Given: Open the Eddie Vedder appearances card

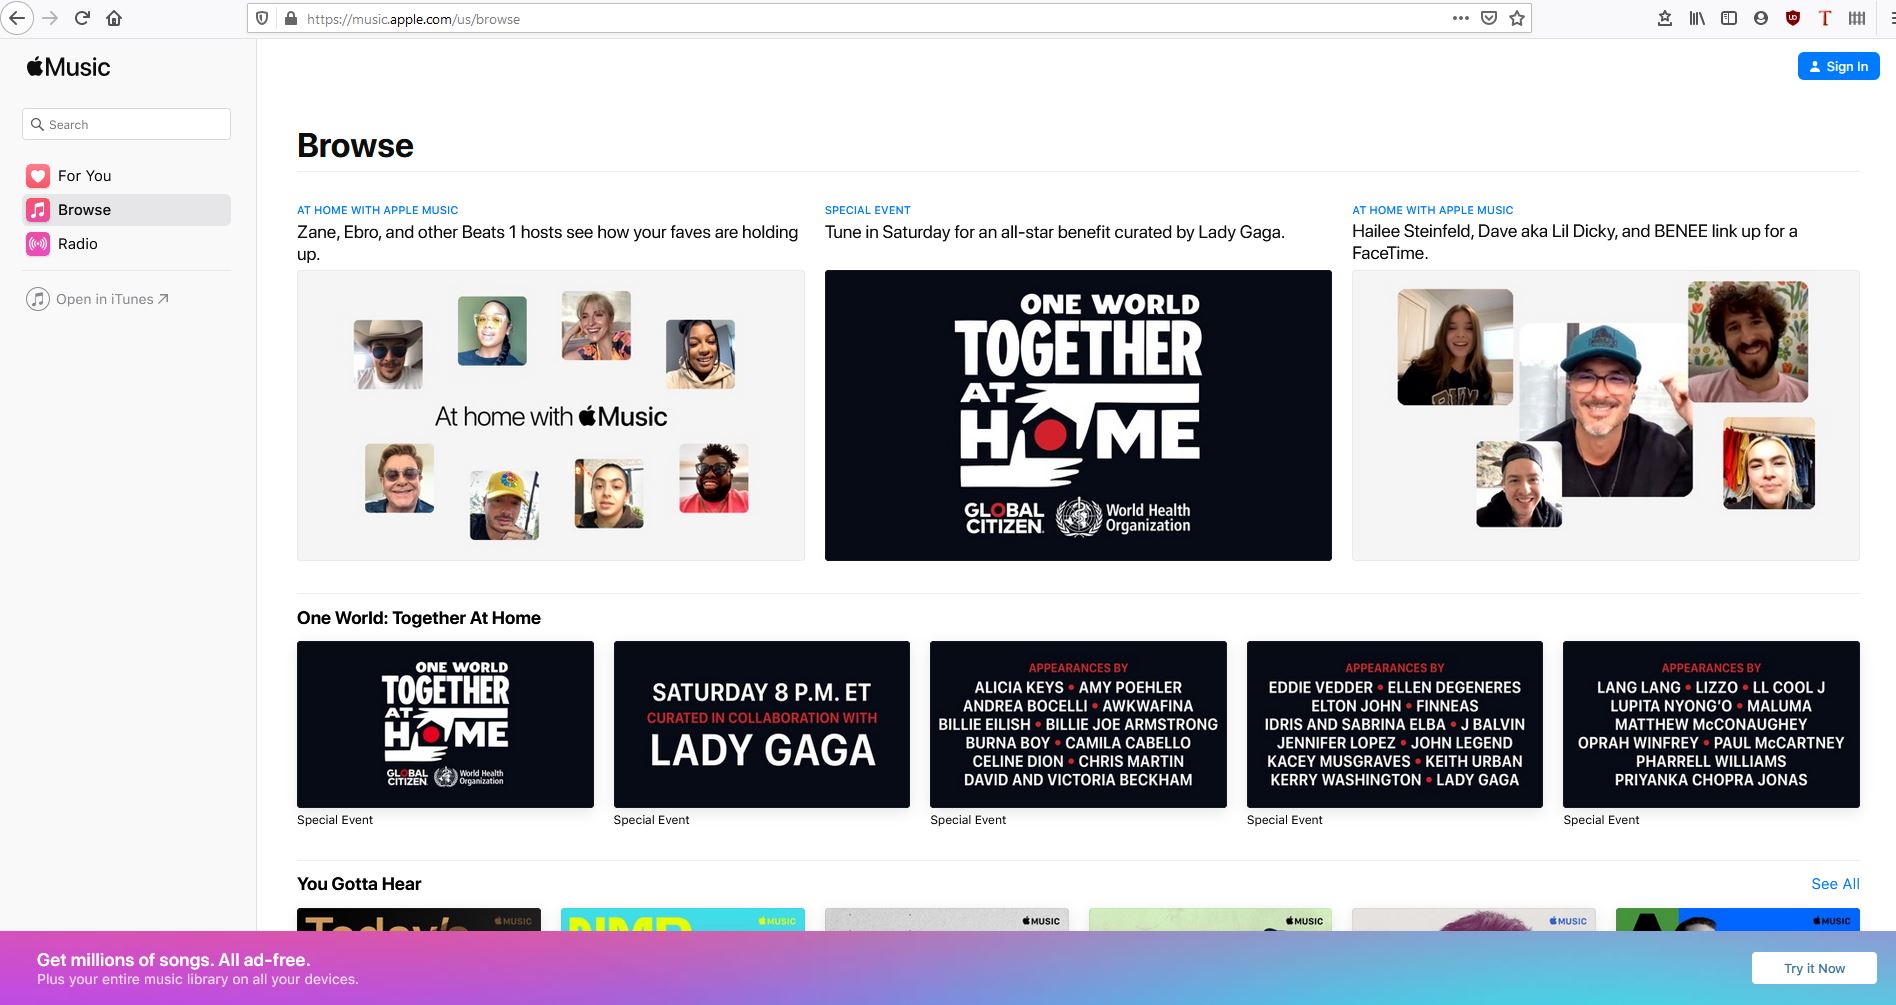Looking at the screenshot, I should point(1395,724).
